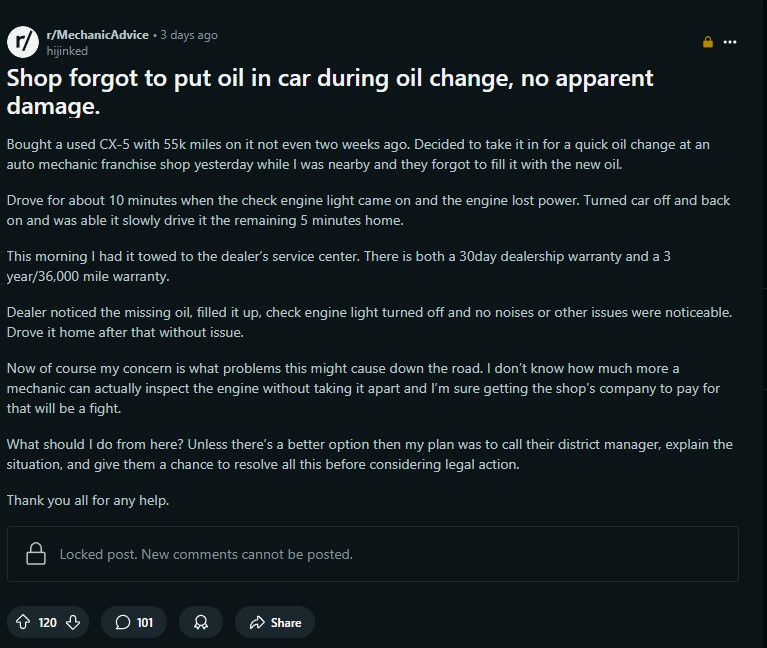Click the "Locked post" notice text
Viewport: 767px width, 648px height.
click(x=206, y=554)
